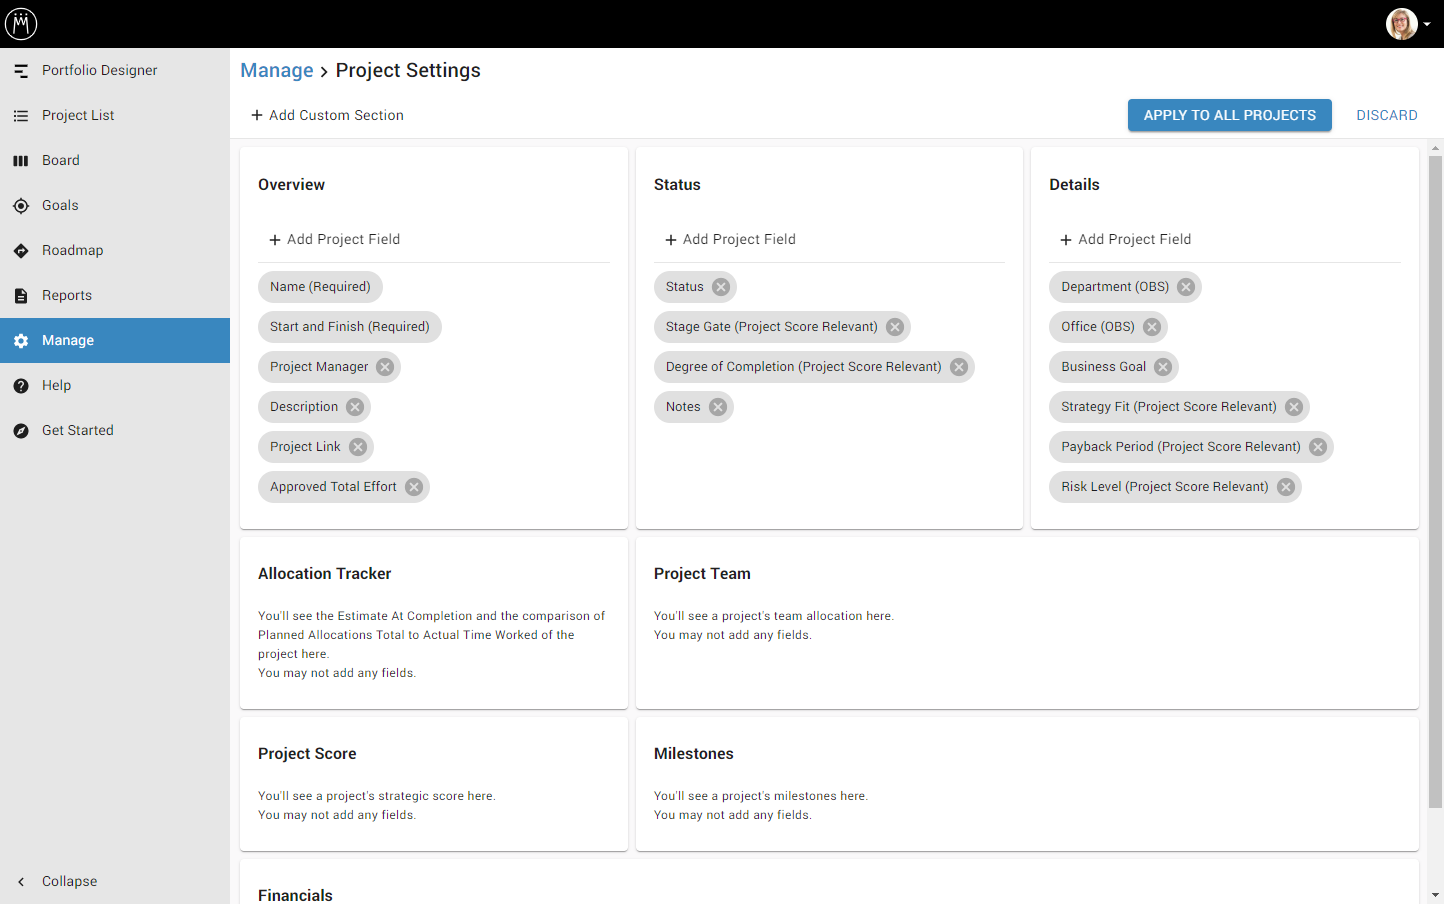Click the Start and Finish (Required) chip
Screen dimensions: 1444x904
click(x=350, y=327)
